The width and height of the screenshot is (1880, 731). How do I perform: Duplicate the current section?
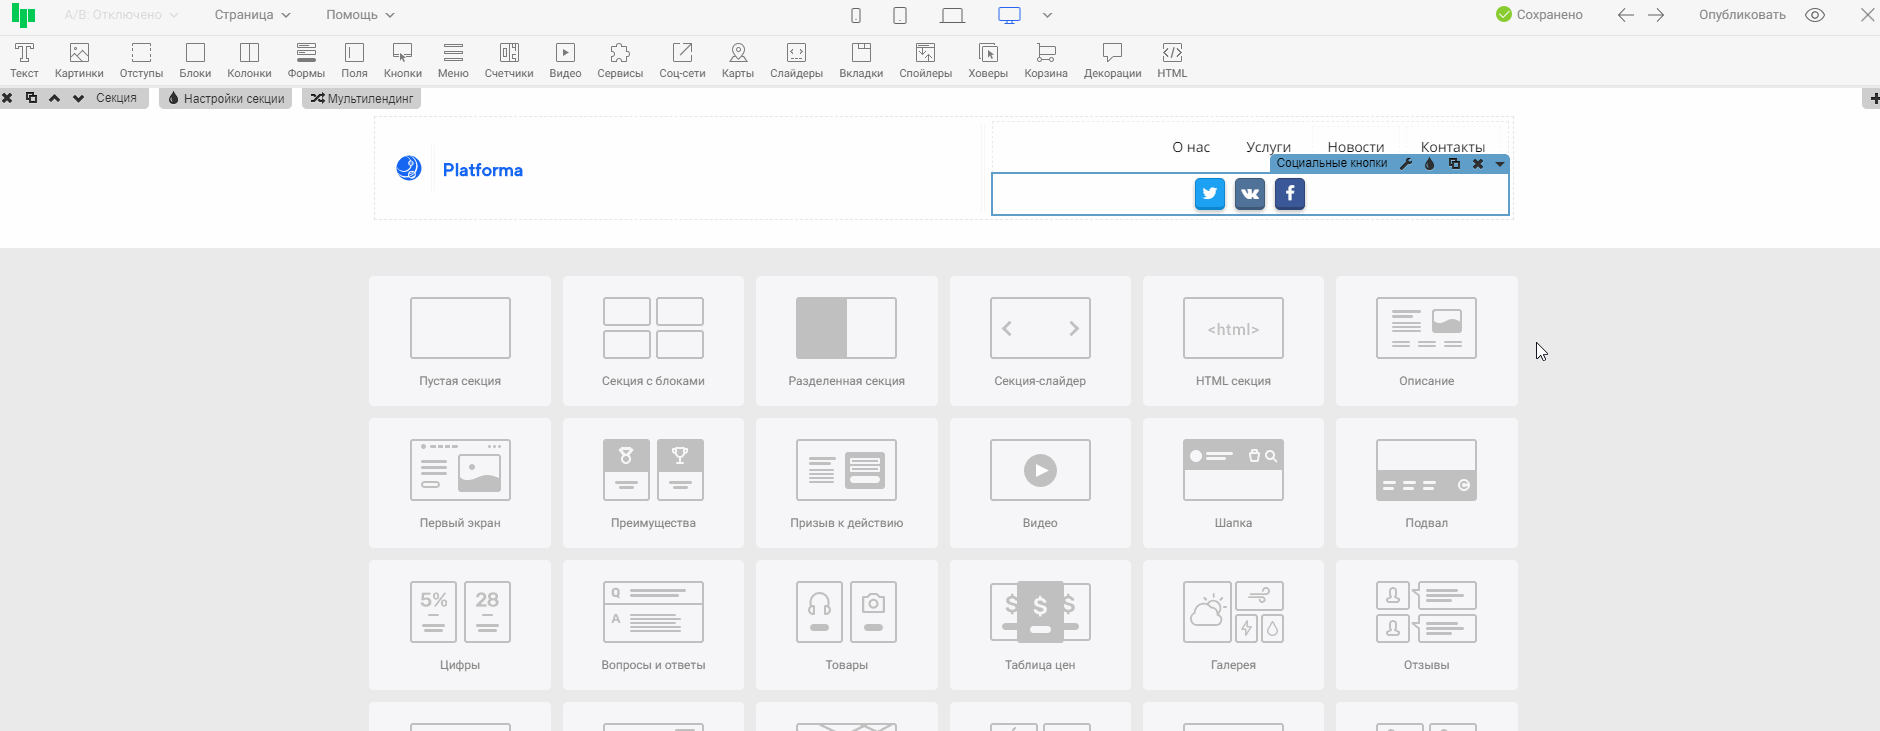pos(31,98)
